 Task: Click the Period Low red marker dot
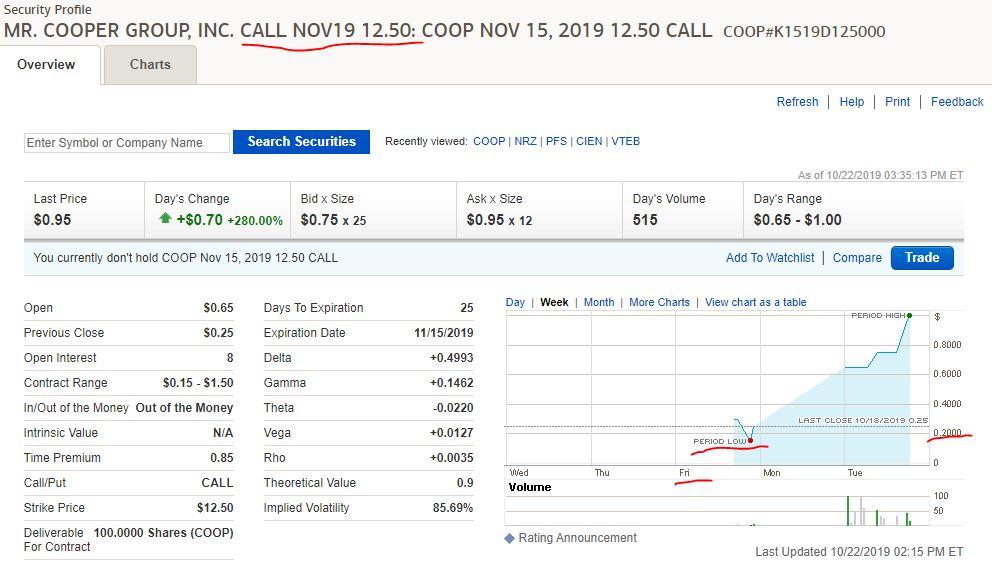(x=750, y=441)
